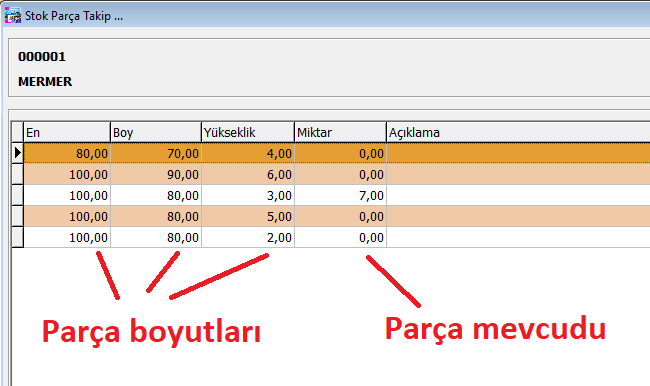
Task: Click En 100,00 in row with Boy 90,00
Action: point(67,175)
